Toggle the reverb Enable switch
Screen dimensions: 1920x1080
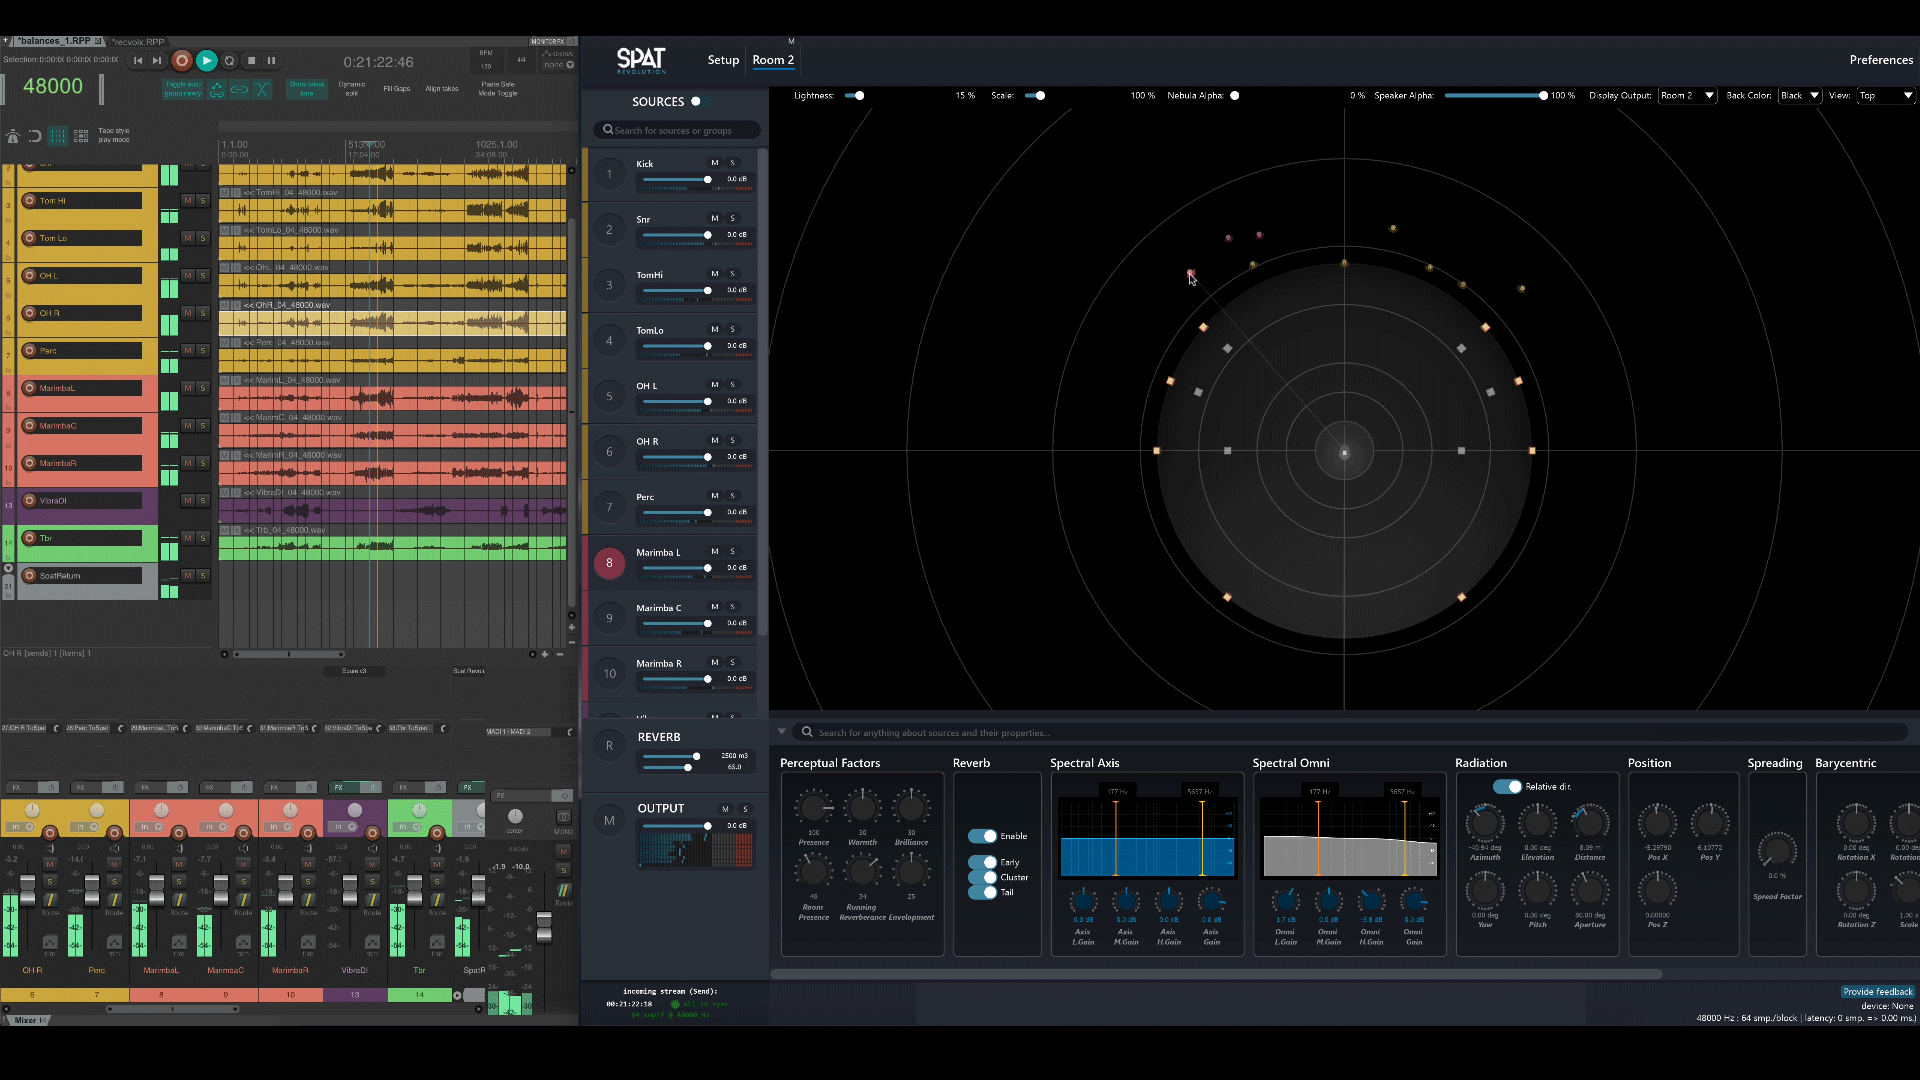click(982, 836)
